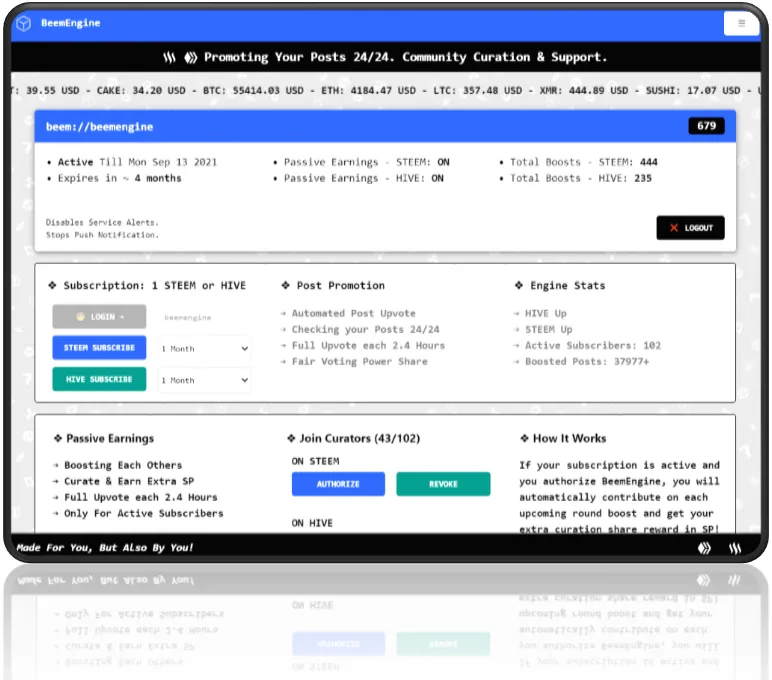Click 'Total Boosts - HIVE: 235' line

tap(580, 178)
